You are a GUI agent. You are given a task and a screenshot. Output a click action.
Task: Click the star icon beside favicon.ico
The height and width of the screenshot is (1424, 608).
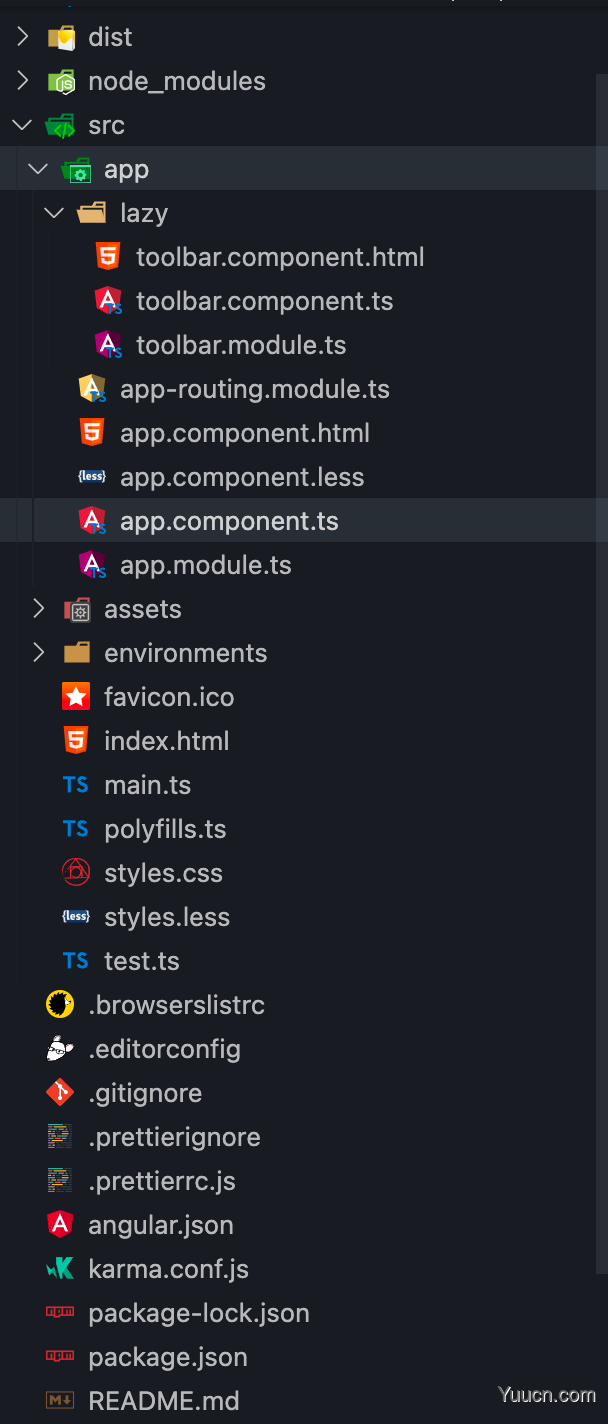(x=76, y=697)
